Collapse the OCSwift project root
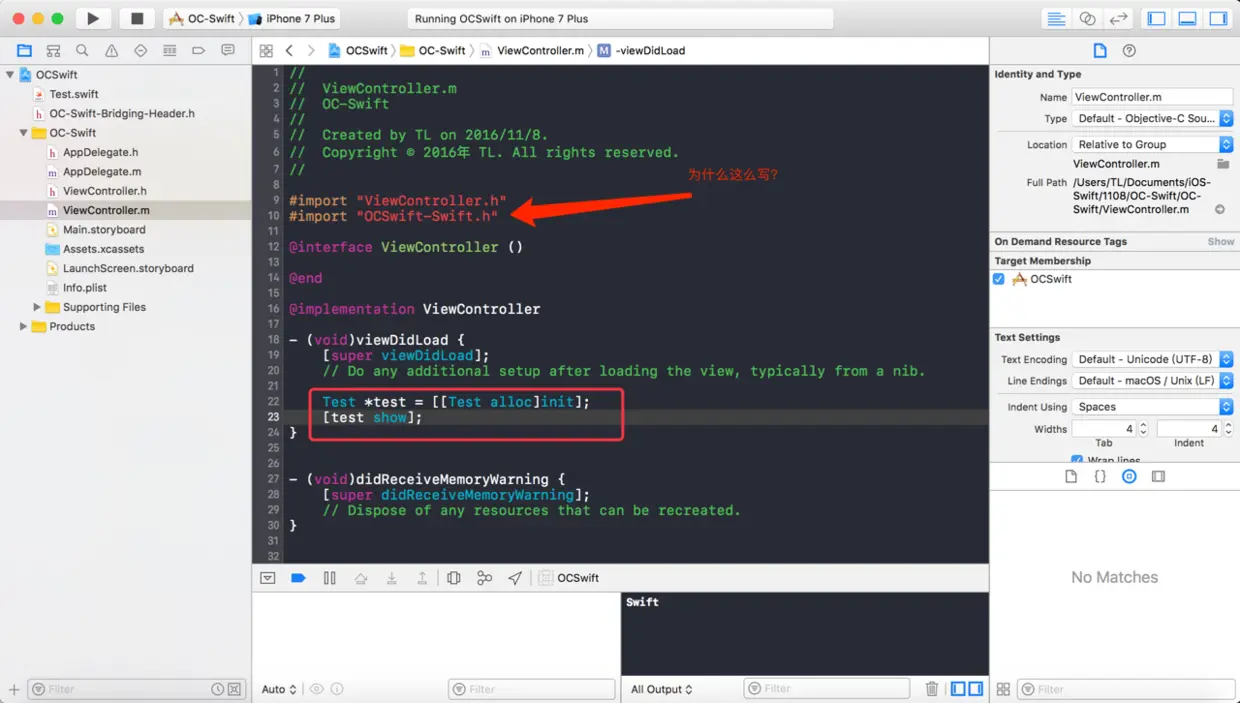 (x=10, y=75)
